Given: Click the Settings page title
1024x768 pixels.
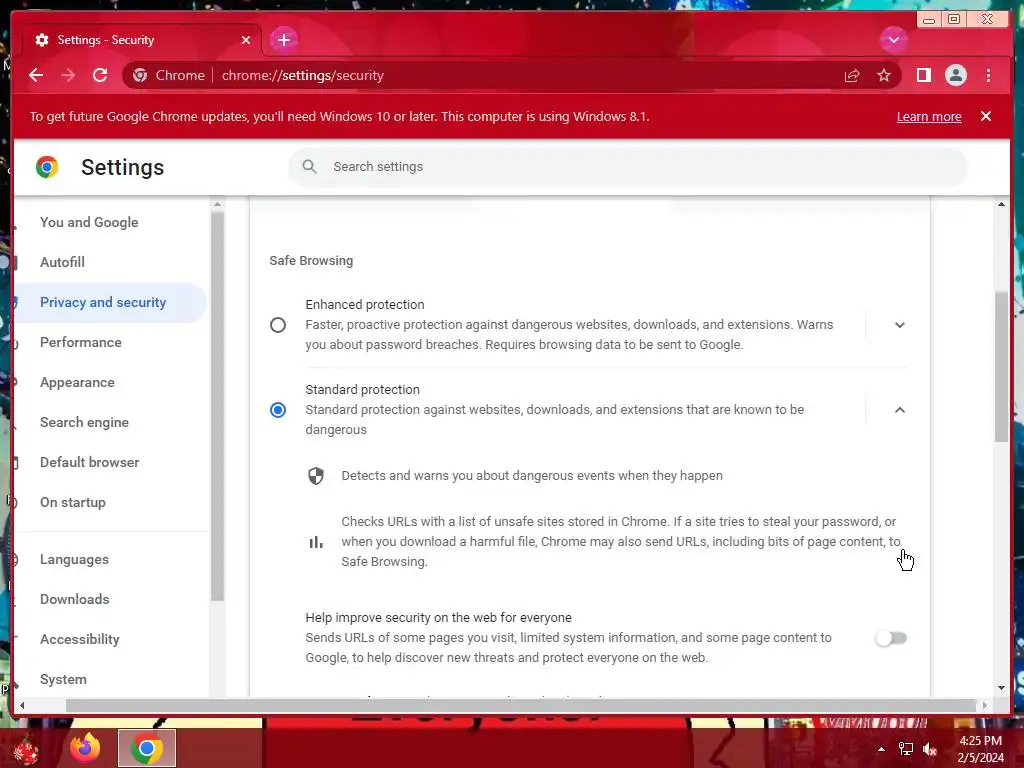Looking at the screenshot, I should [122, 167].
